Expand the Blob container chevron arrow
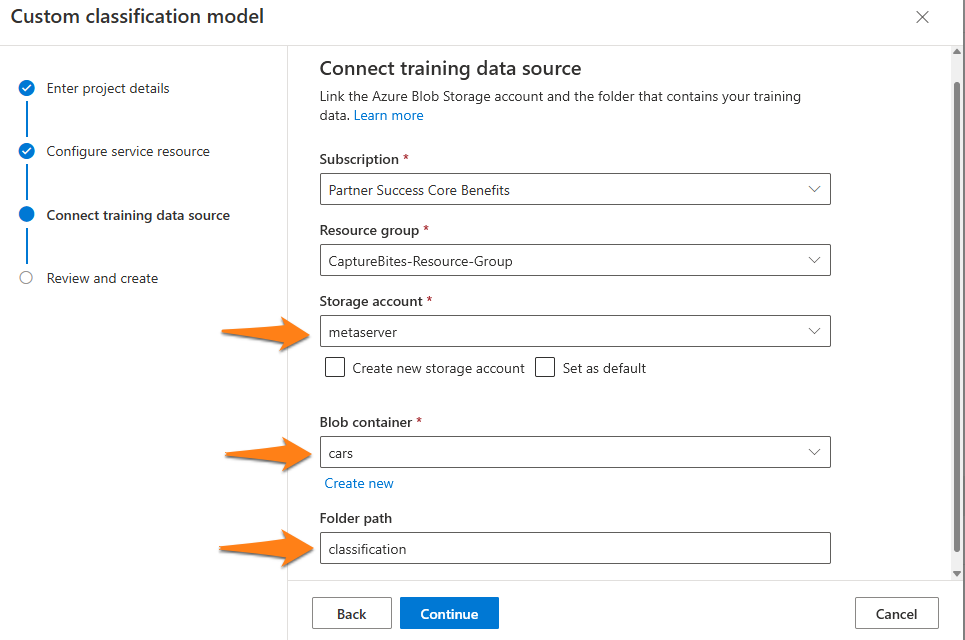This screenshot has height=640, width=965. pos(814,452)
